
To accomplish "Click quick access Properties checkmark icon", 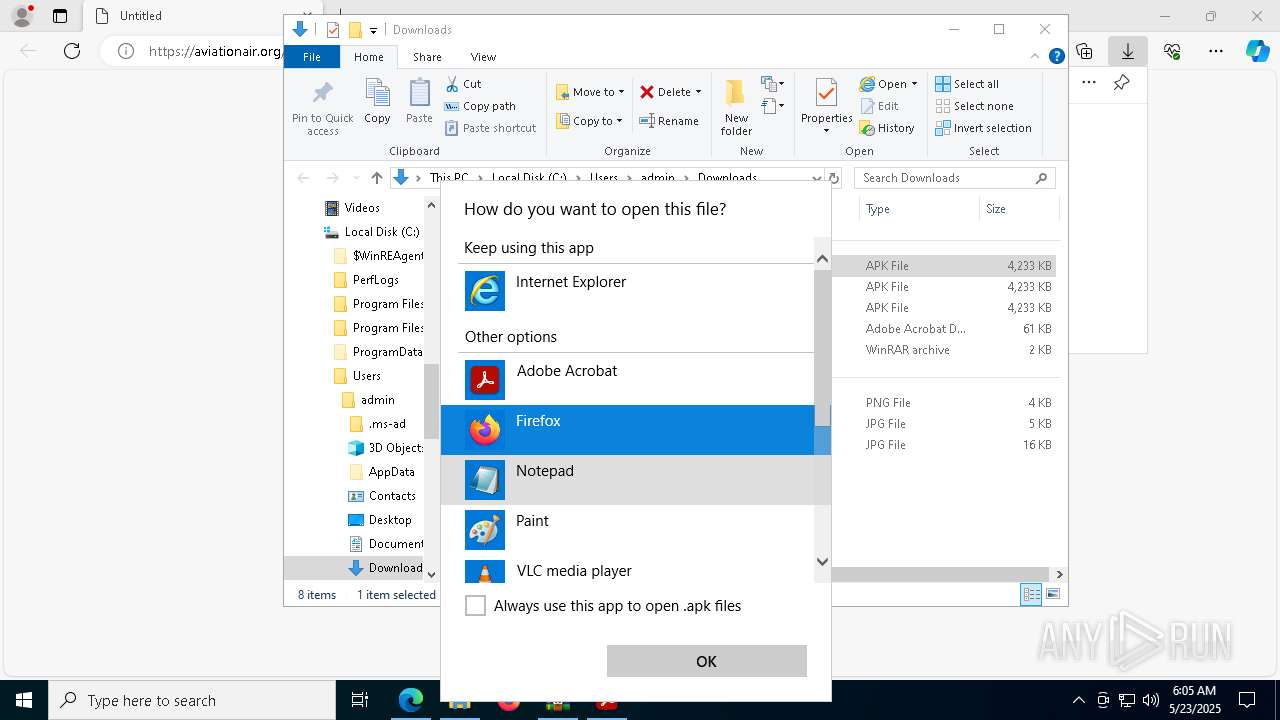I will click(333, 30).
